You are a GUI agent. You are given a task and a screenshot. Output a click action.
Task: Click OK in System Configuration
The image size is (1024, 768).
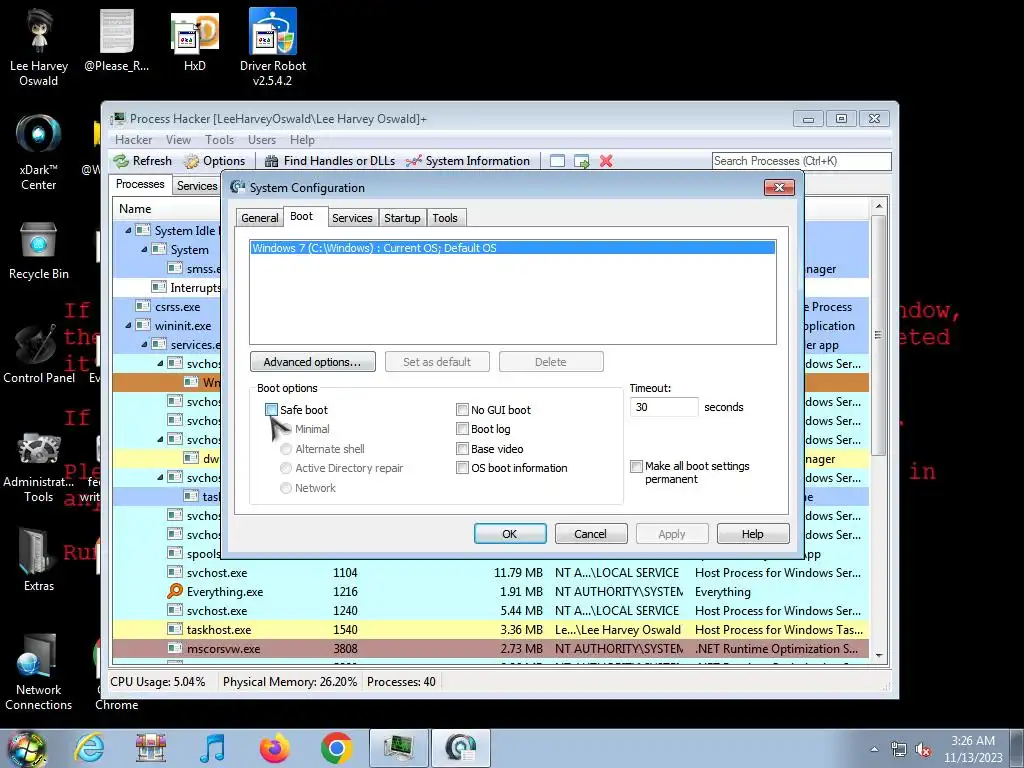coord(510,534)
